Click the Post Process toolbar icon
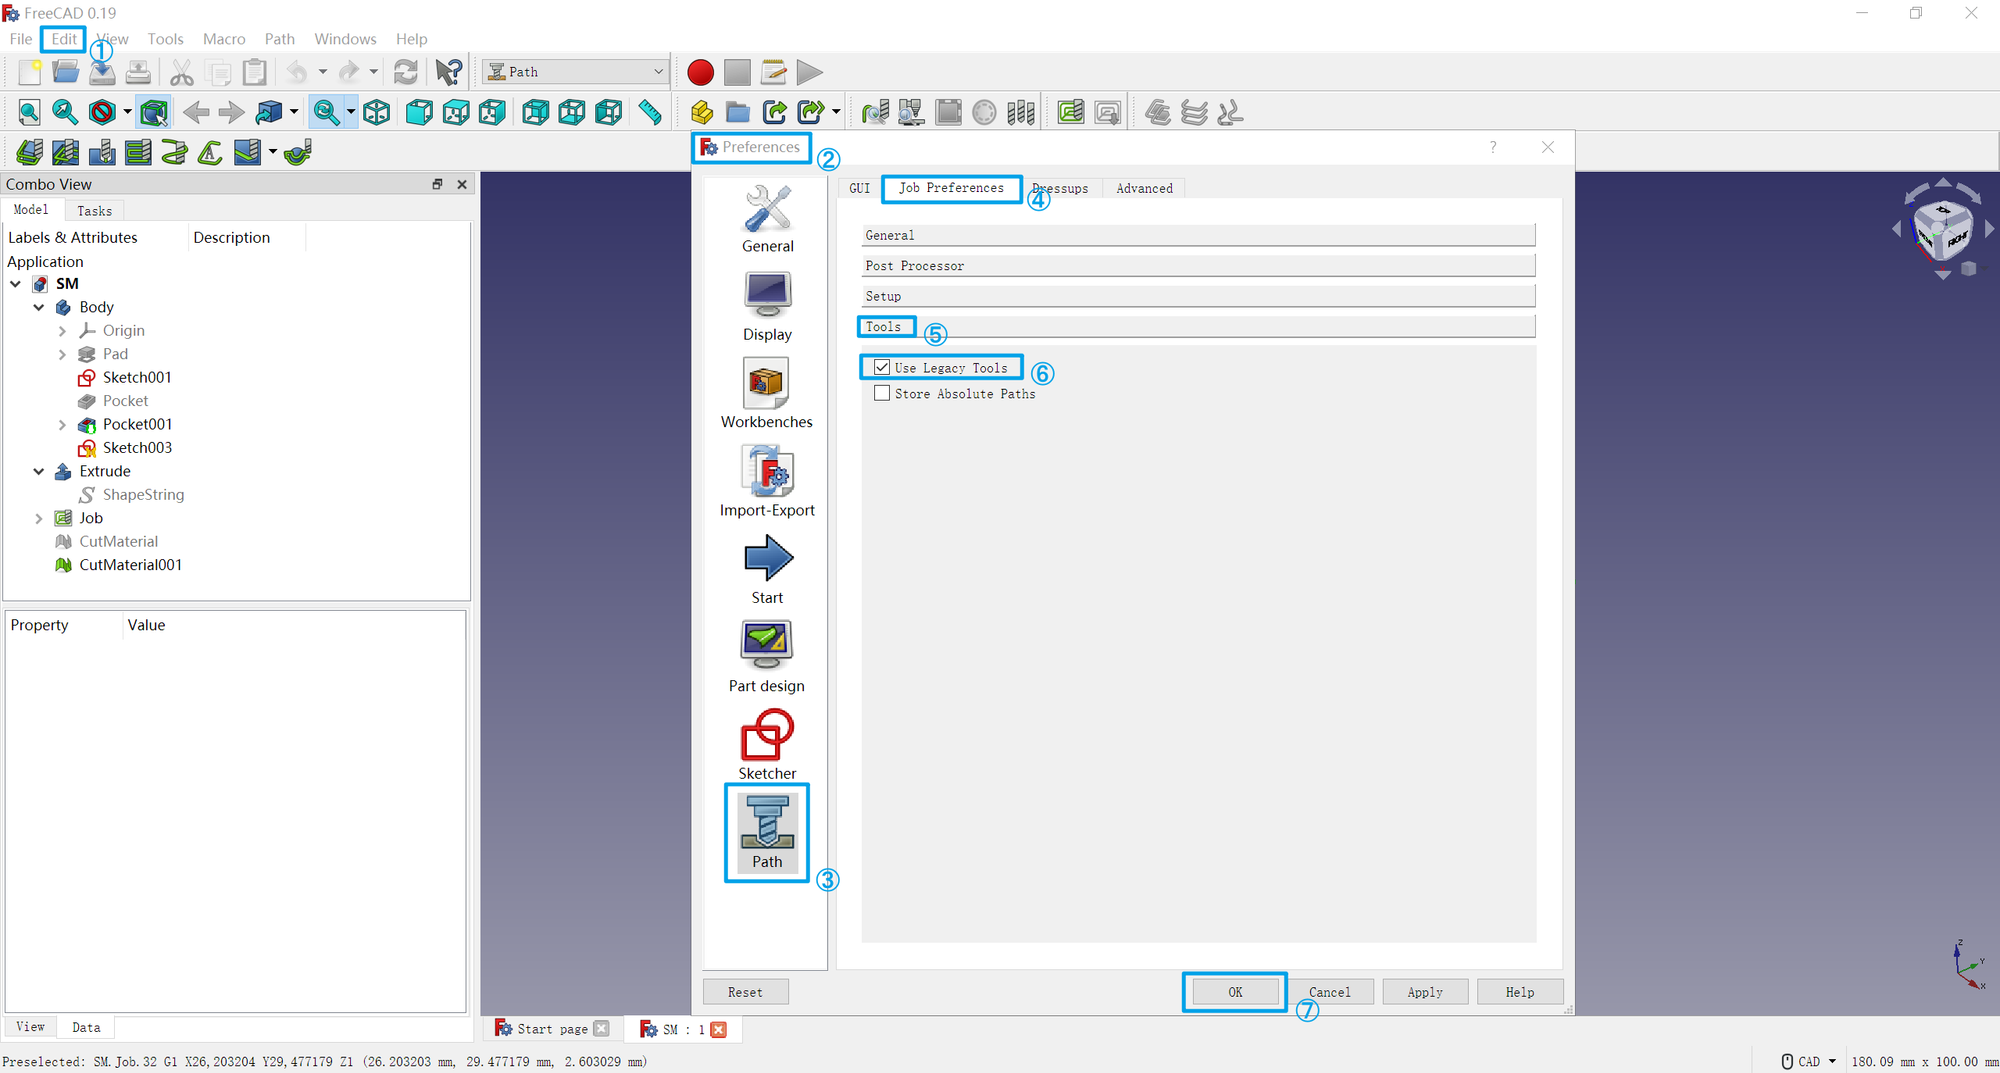 [x=1107, y=112]
